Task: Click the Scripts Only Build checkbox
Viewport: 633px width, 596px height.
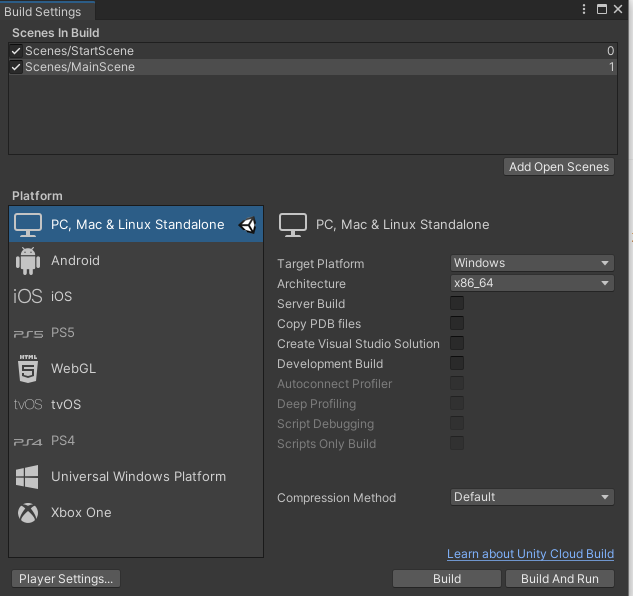Action: (x=457, y=443)
